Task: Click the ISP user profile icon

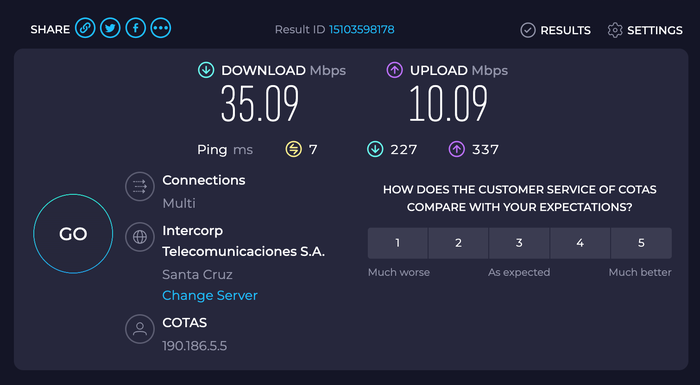Action: click(140, 329)
